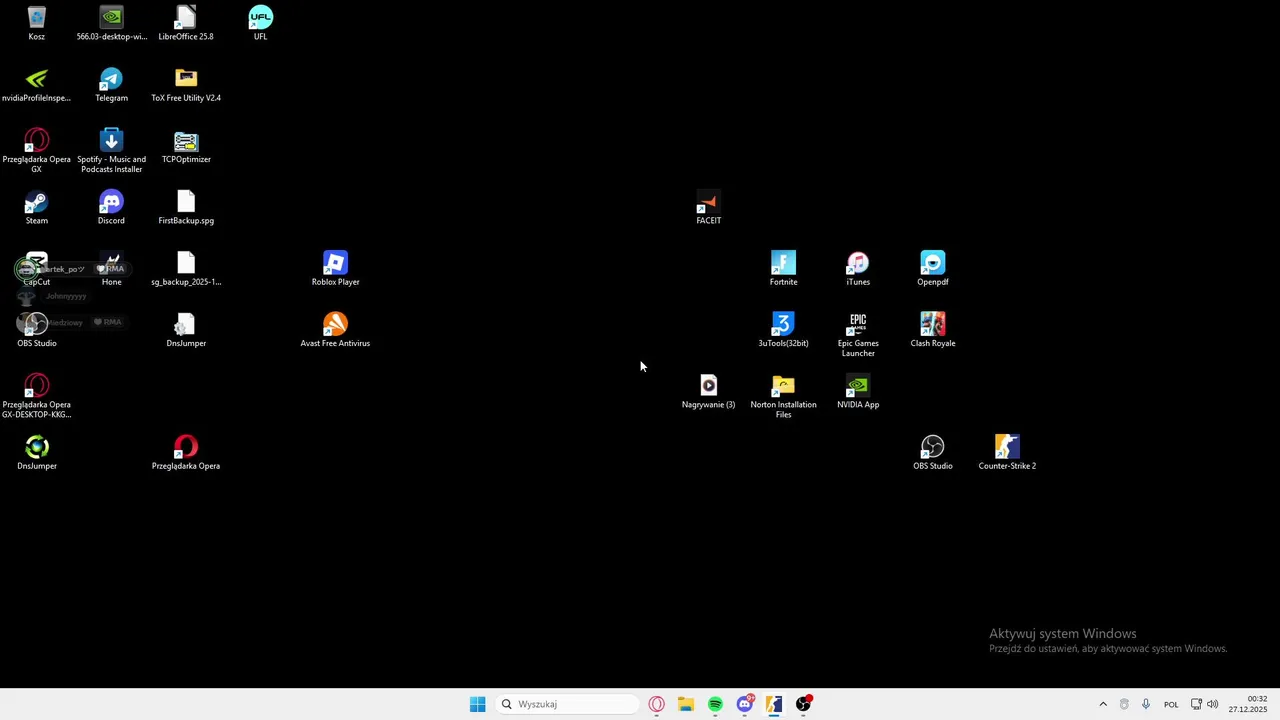Open Opera GX from the taskbar
Viewport: 1280px width, 720px height.
[x=657, y=704]
